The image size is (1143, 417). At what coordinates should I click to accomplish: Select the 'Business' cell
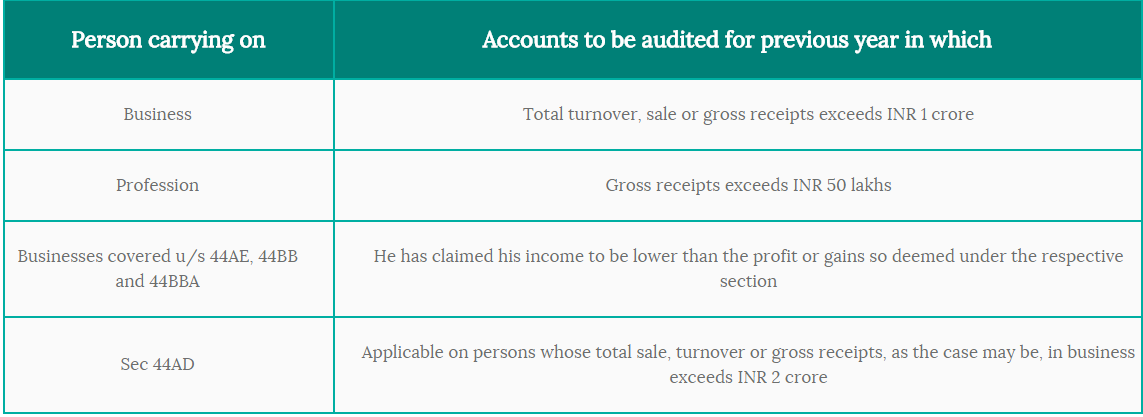tap(168, 114)
